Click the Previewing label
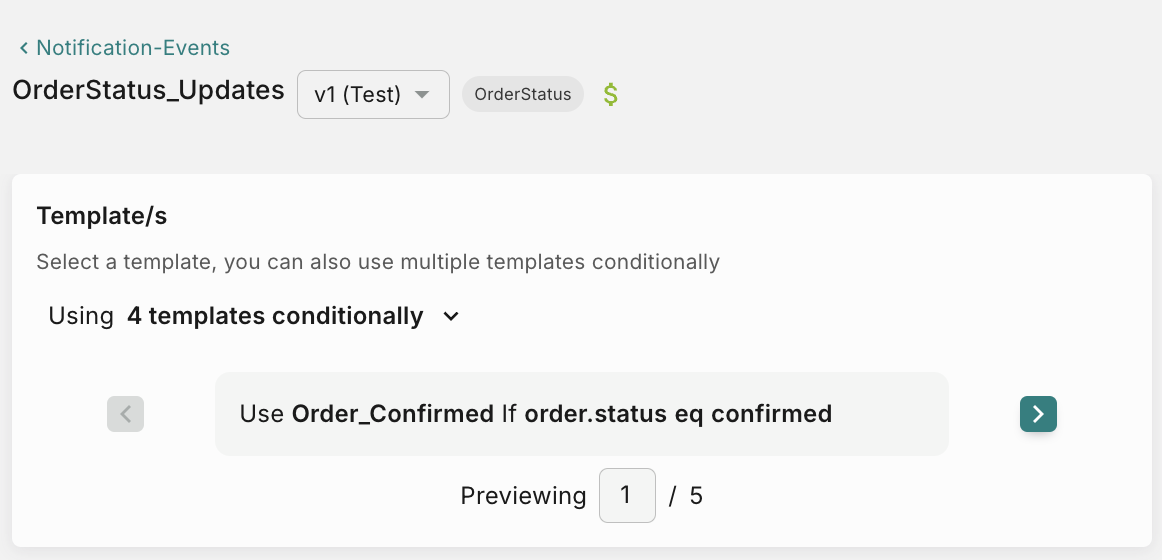 pos(523,495)
